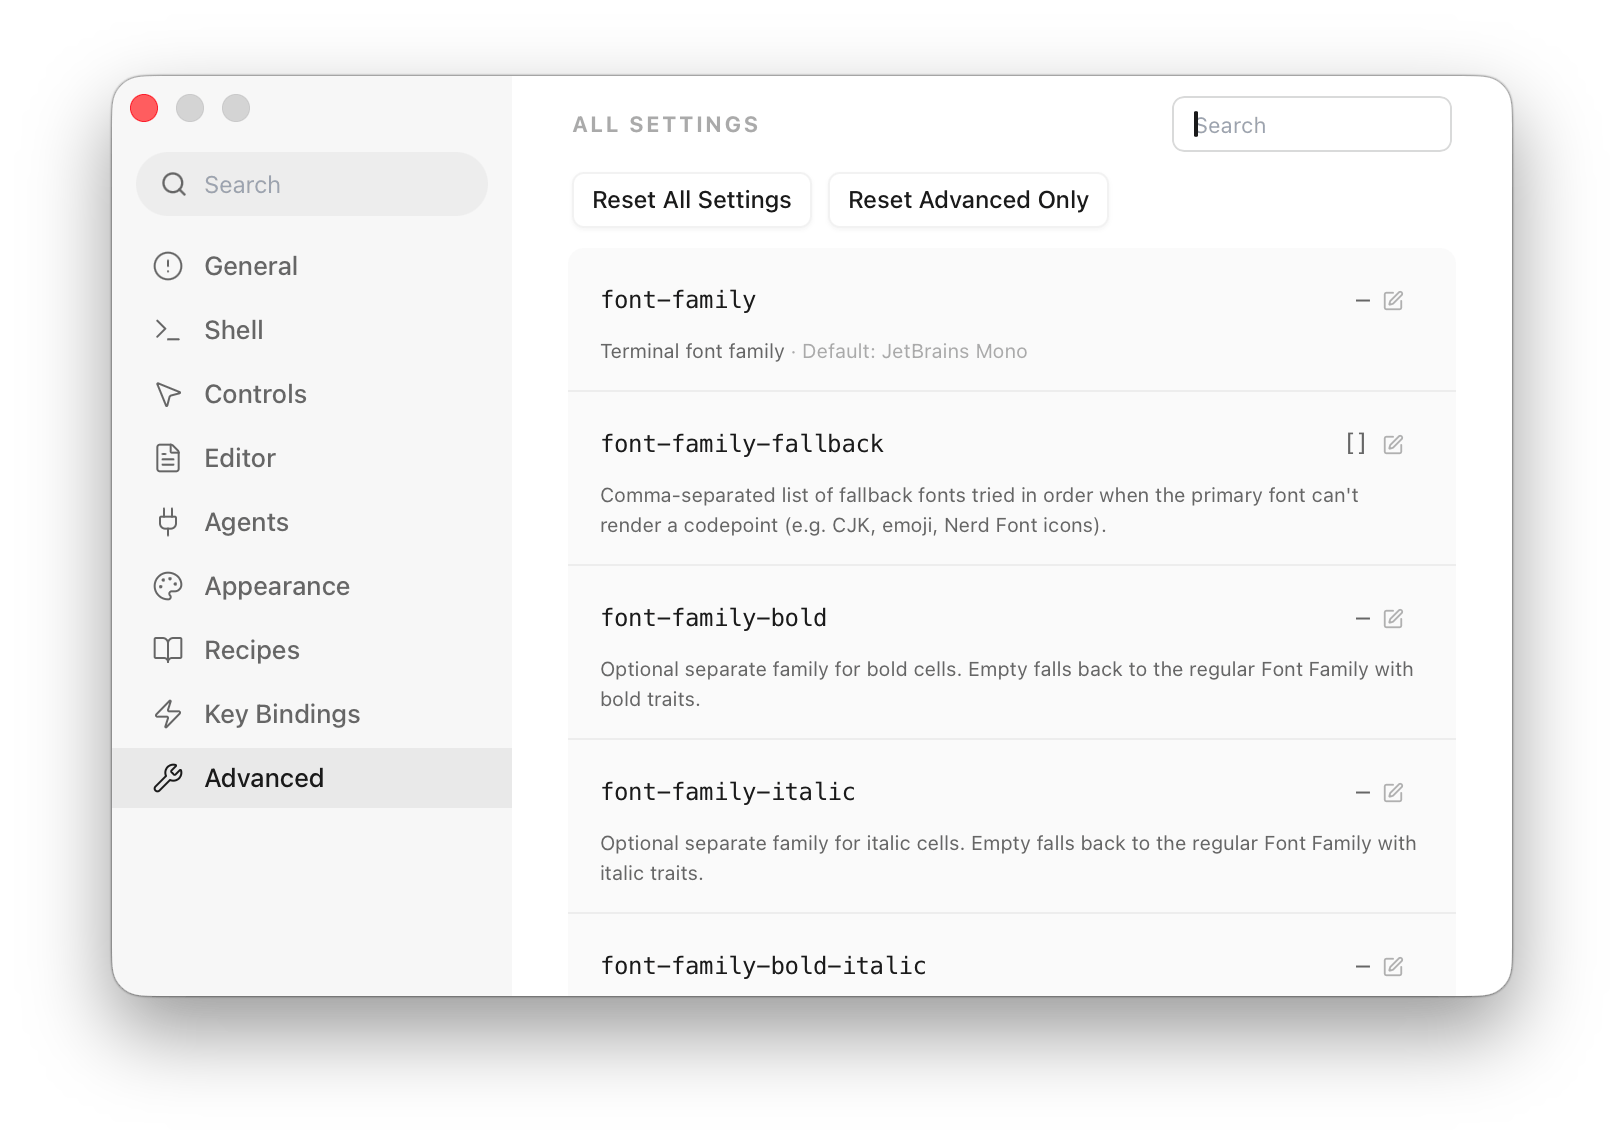This screenshot has height=1144, width=1624.
Task: Click the Editor document icon
Action: point(168,458)
